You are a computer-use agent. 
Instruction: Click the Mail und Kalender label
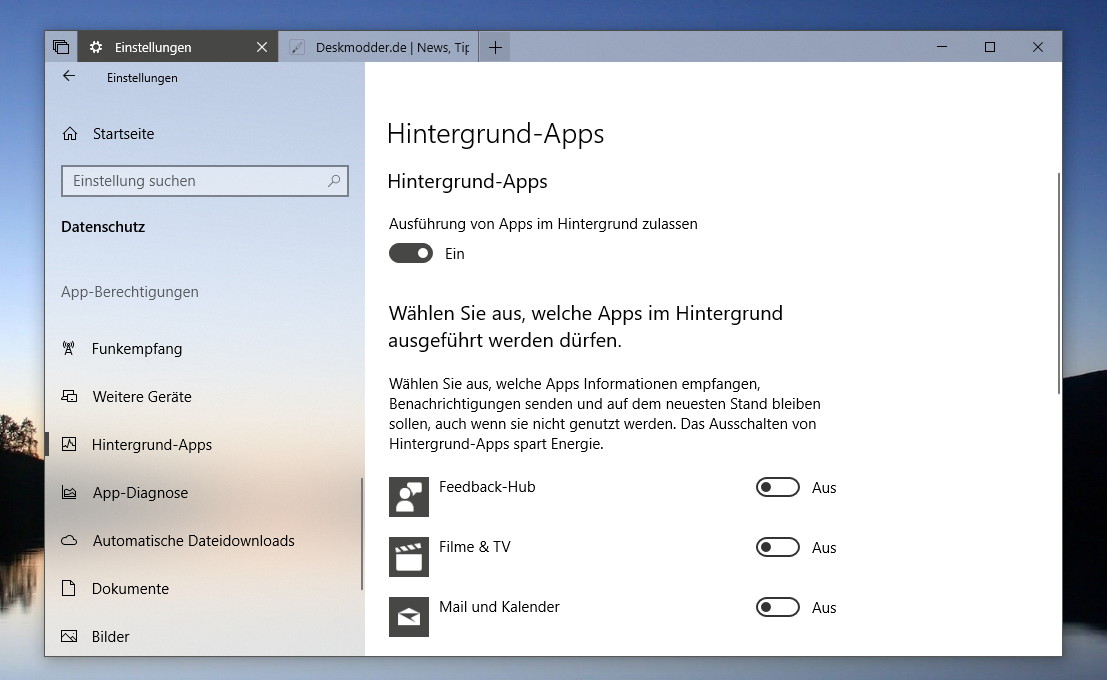click(499, 607)
